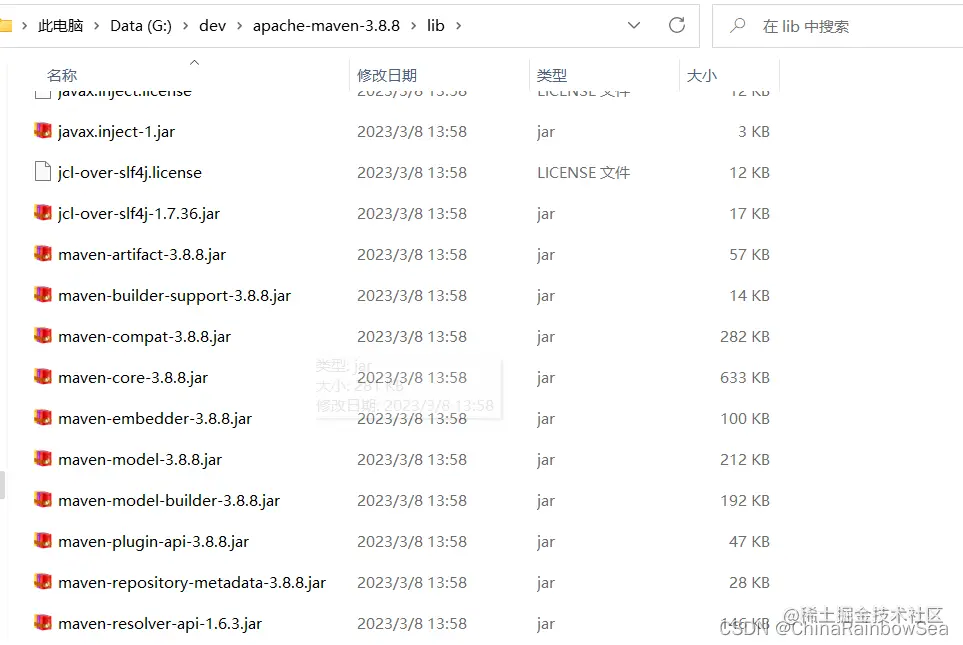Expand the chevron after lib
This screenshot has width=963, height=645.
[458, 26]
